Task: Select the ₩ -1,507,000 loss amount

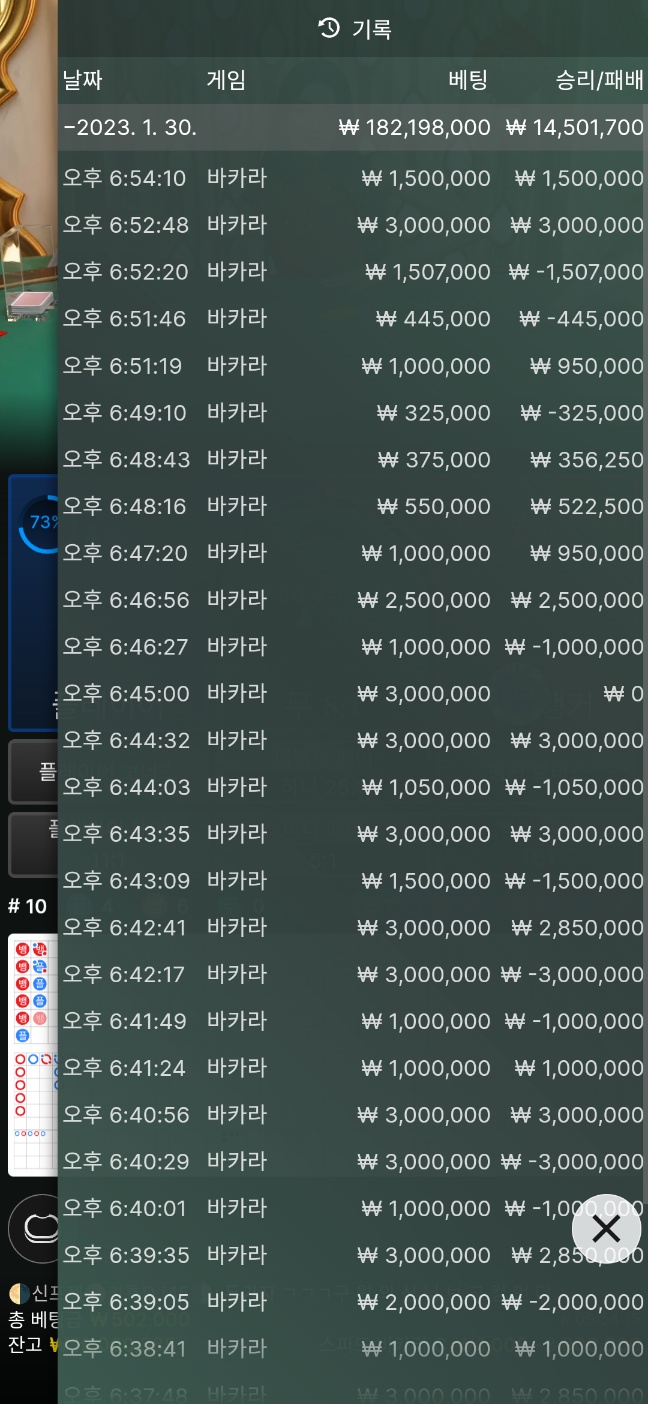Action: click(576, 272)
